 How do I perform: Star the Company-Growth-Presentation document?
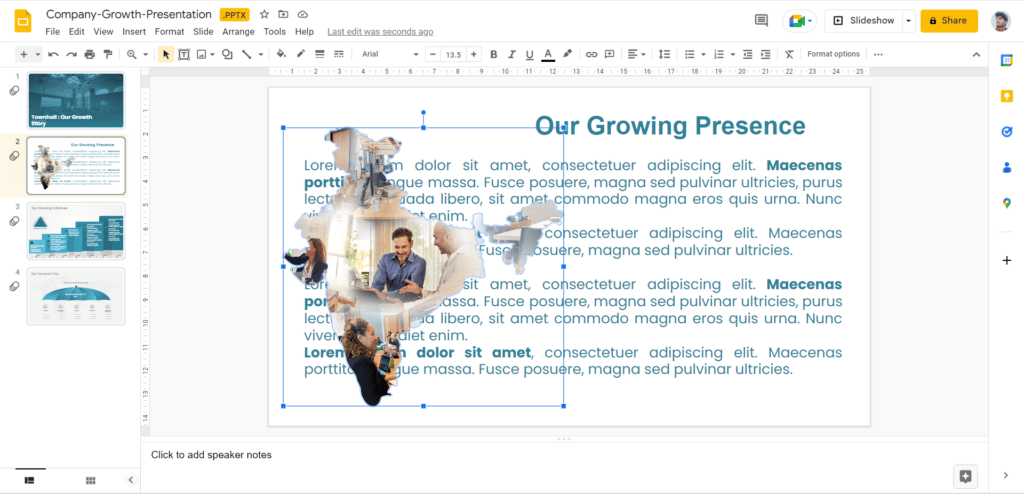(x=264, y=15)
